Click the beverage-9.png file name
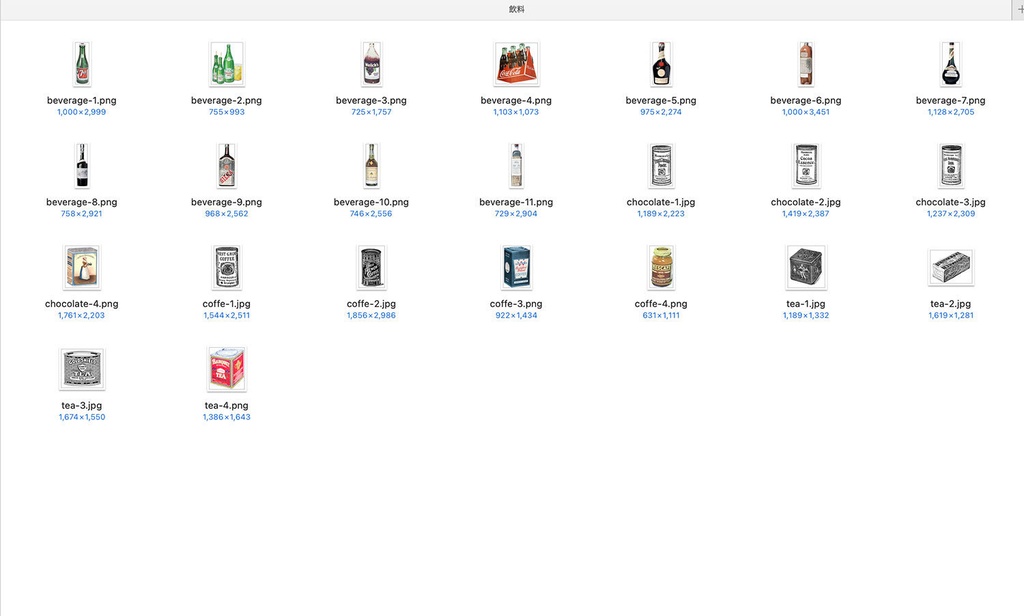 [x=227, y=203]
